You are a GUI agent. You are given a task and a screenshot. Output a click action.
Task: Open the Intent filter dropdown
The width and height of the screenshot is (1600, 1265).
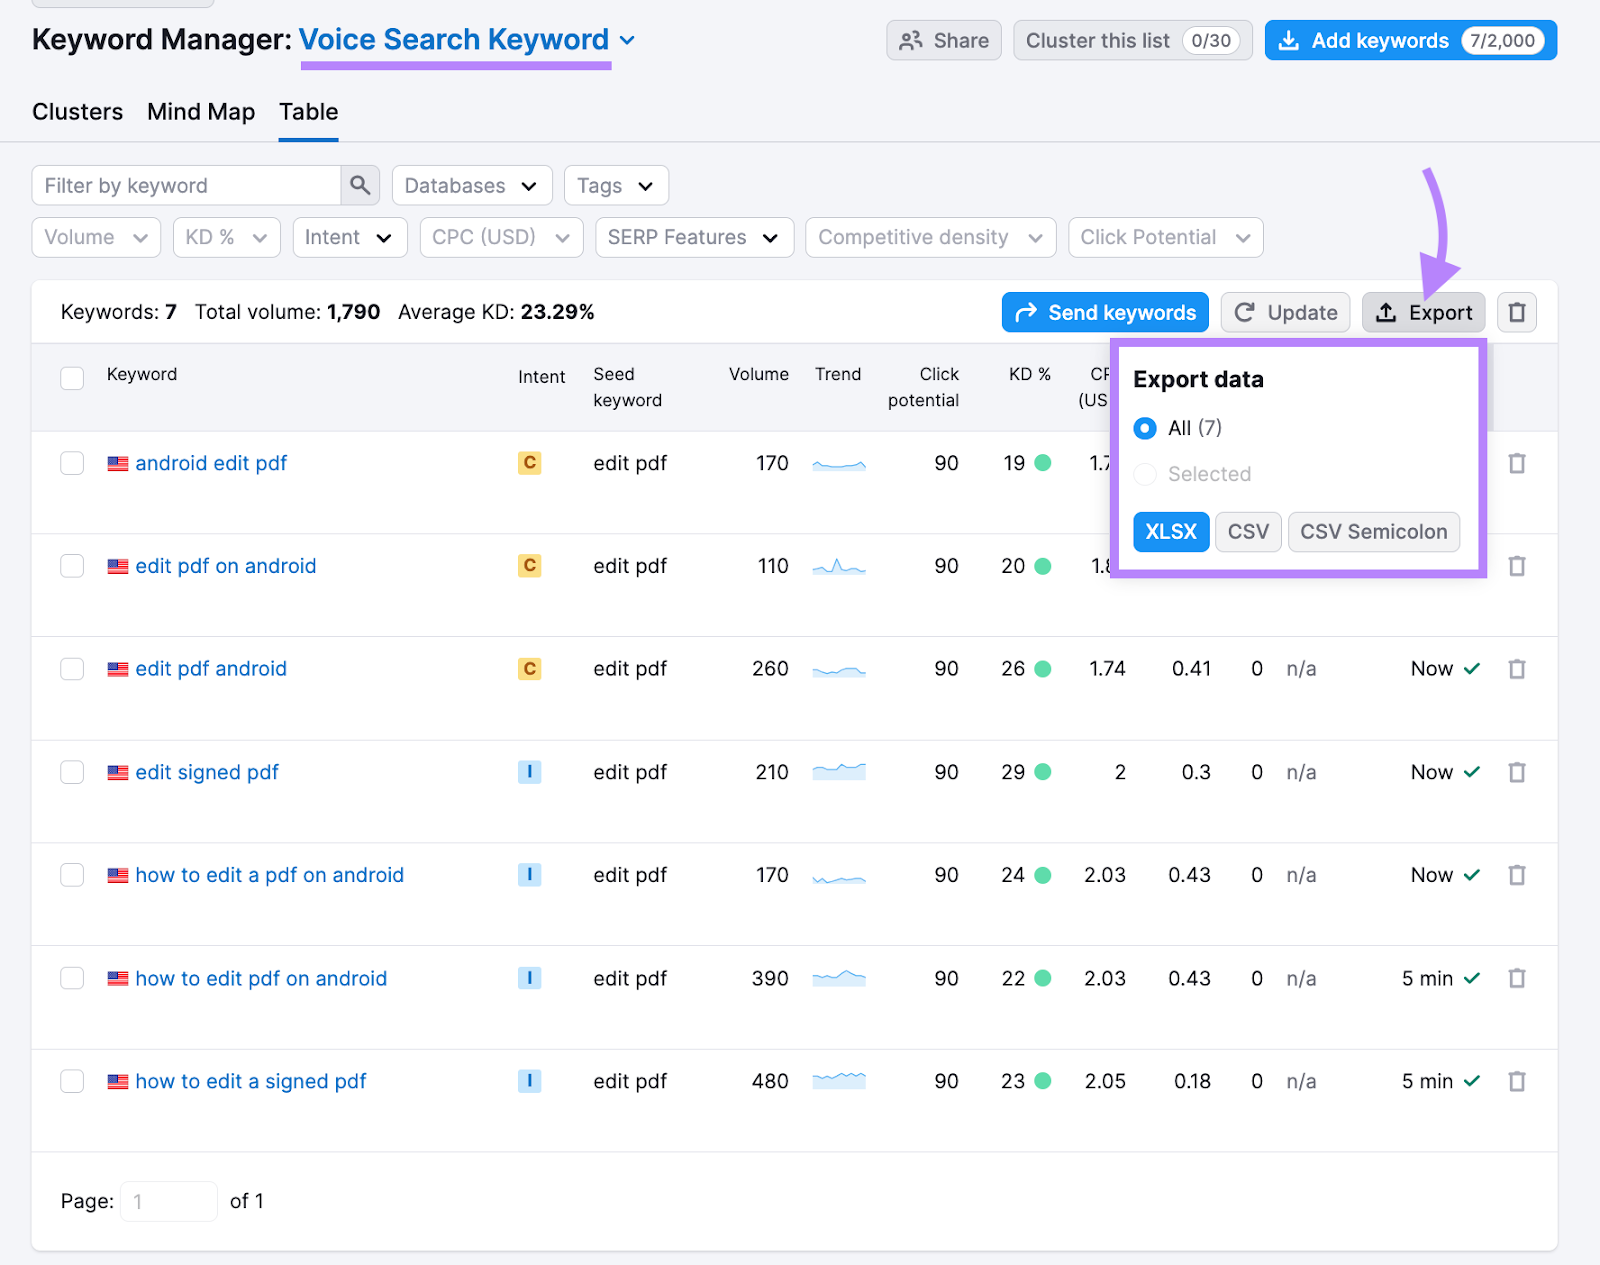[350, 238]
